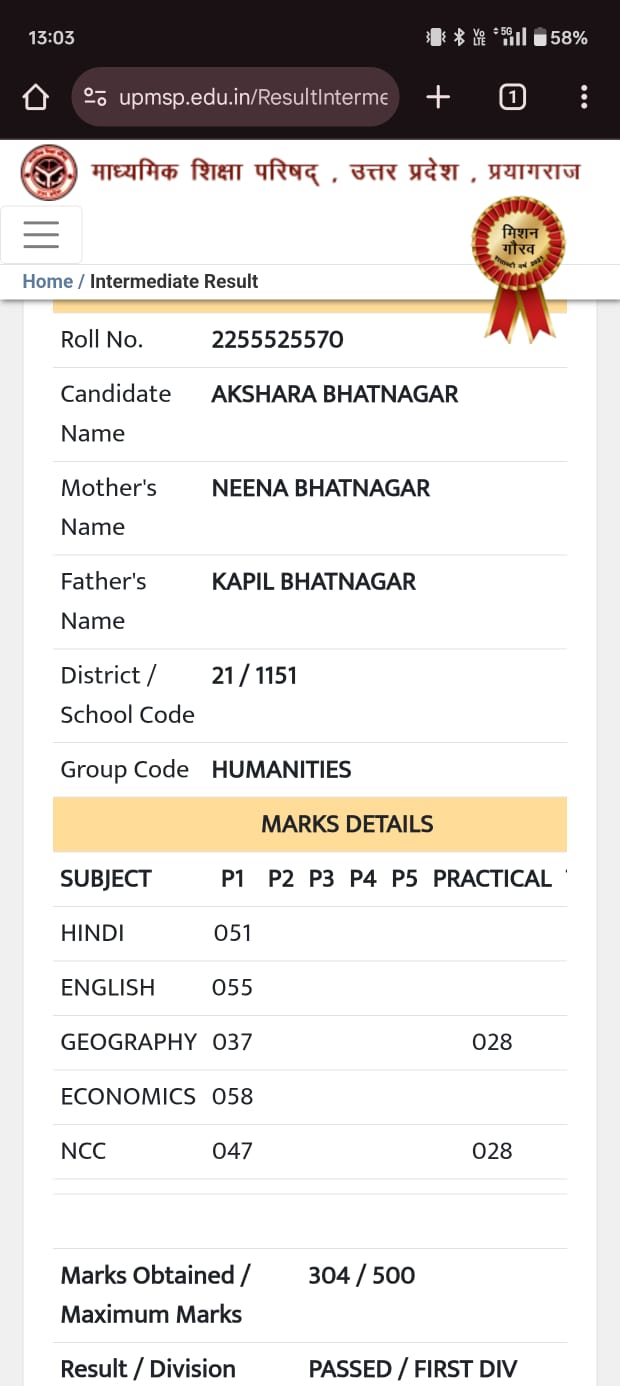Tap the site info icon in address bar

coord(96,97)
